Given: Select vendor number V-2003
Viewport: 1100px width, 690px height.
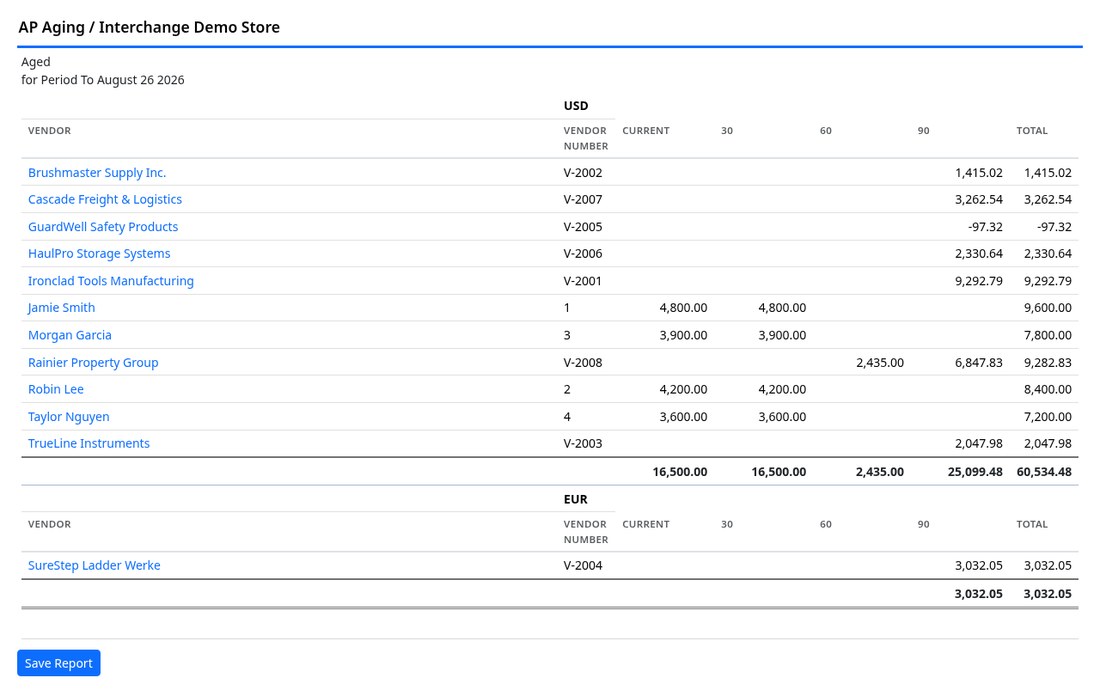Looking at the screenshot, I should (583, 443).
